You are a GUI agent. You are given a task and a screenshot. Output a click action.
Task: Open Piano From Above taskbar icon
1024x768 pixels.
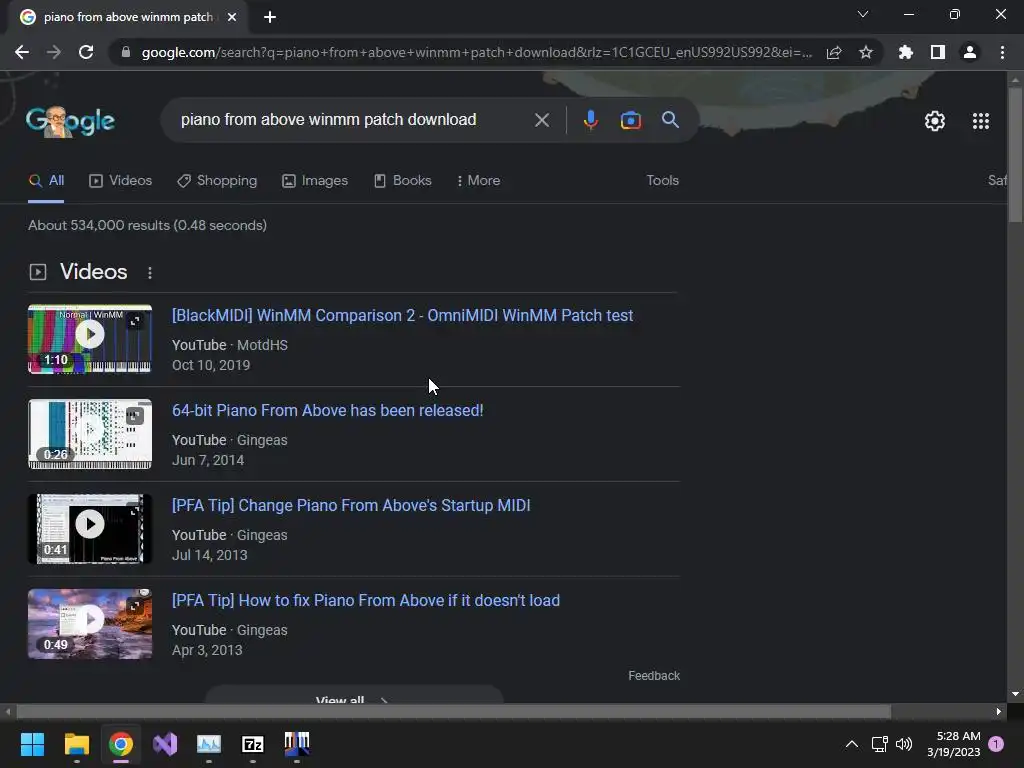296,744
